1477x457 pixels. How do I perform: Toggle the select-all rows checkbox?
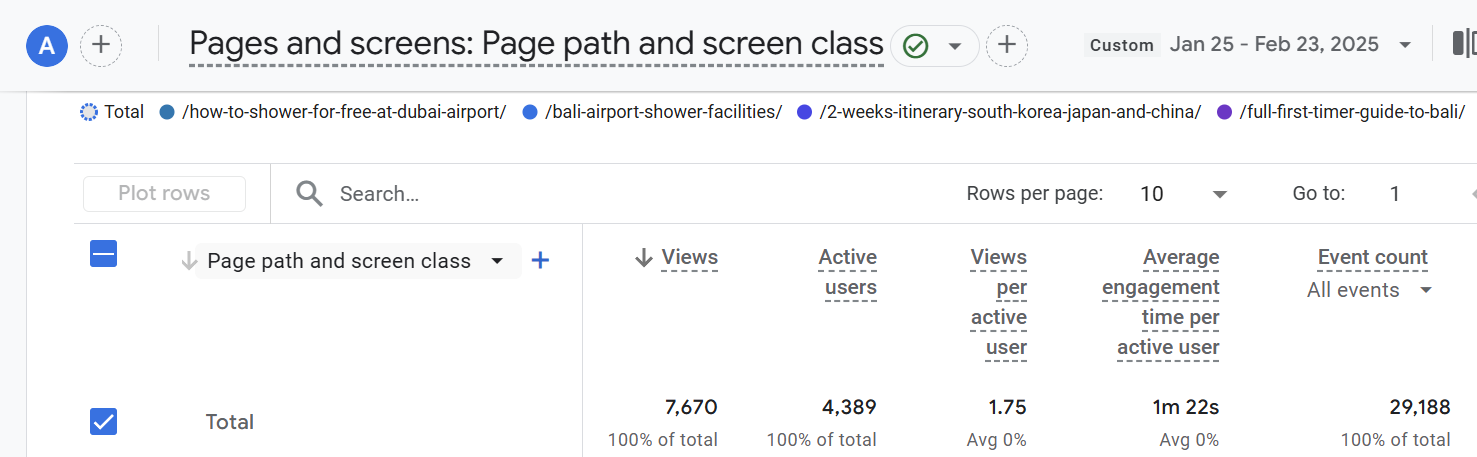(104, 254)
